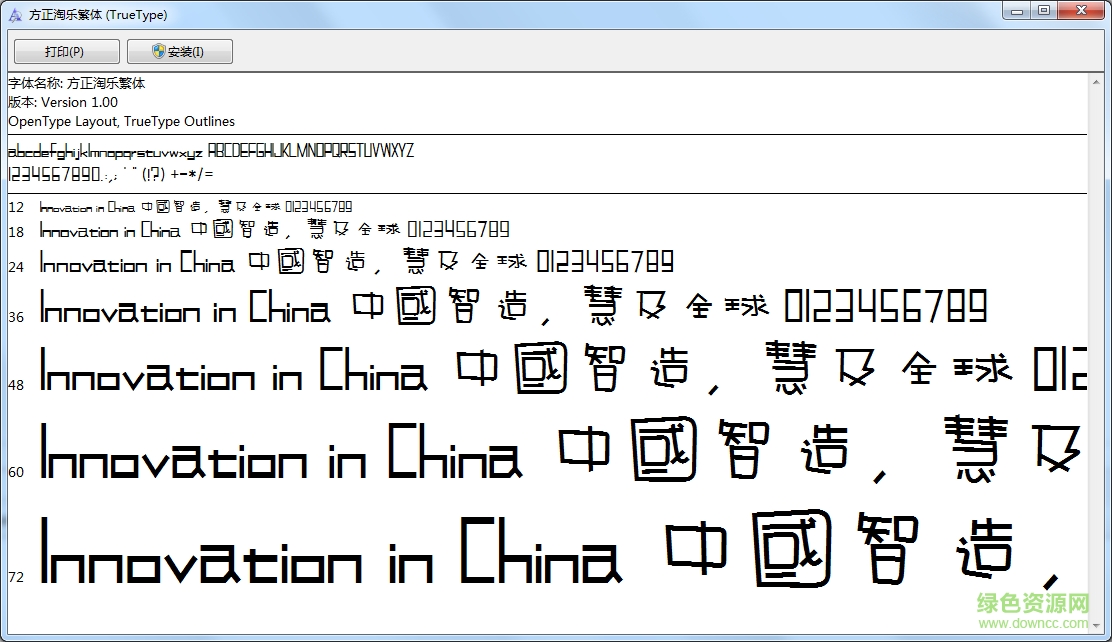Click 'Innovation in China' at size 36
Image resolution: width=1112 pixels, height=642 pixels.
click(x=185, y=306)
